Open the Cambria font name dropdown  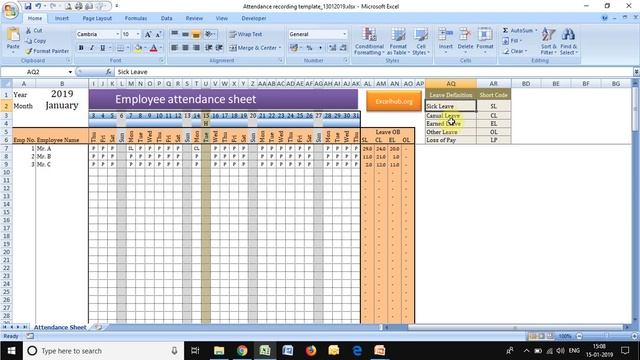(x=117, y=34)
